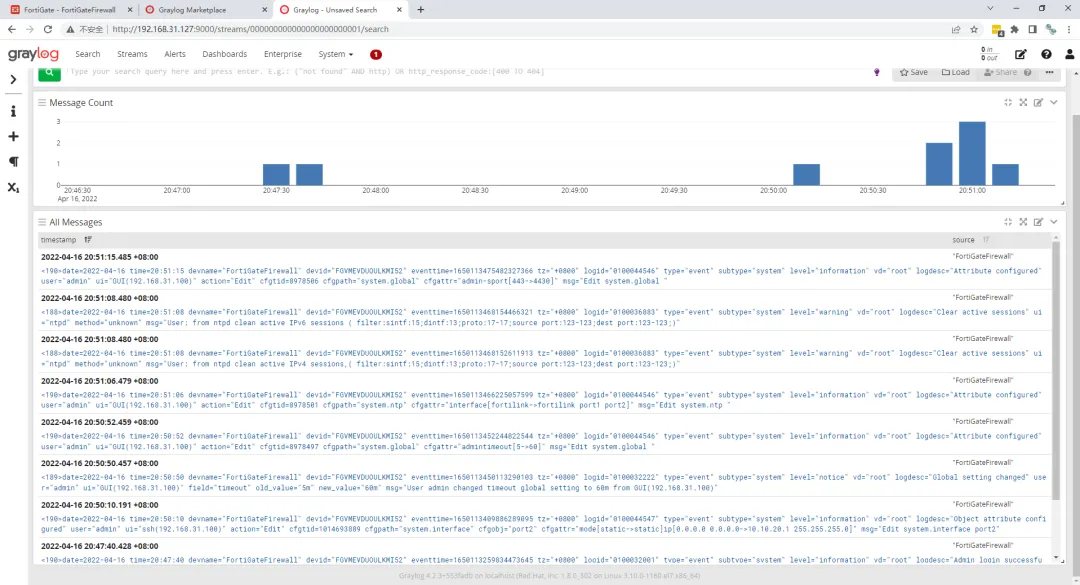Open a new browser tab
The width and height of the screenshot is (1080, 585).
[421, 10]
